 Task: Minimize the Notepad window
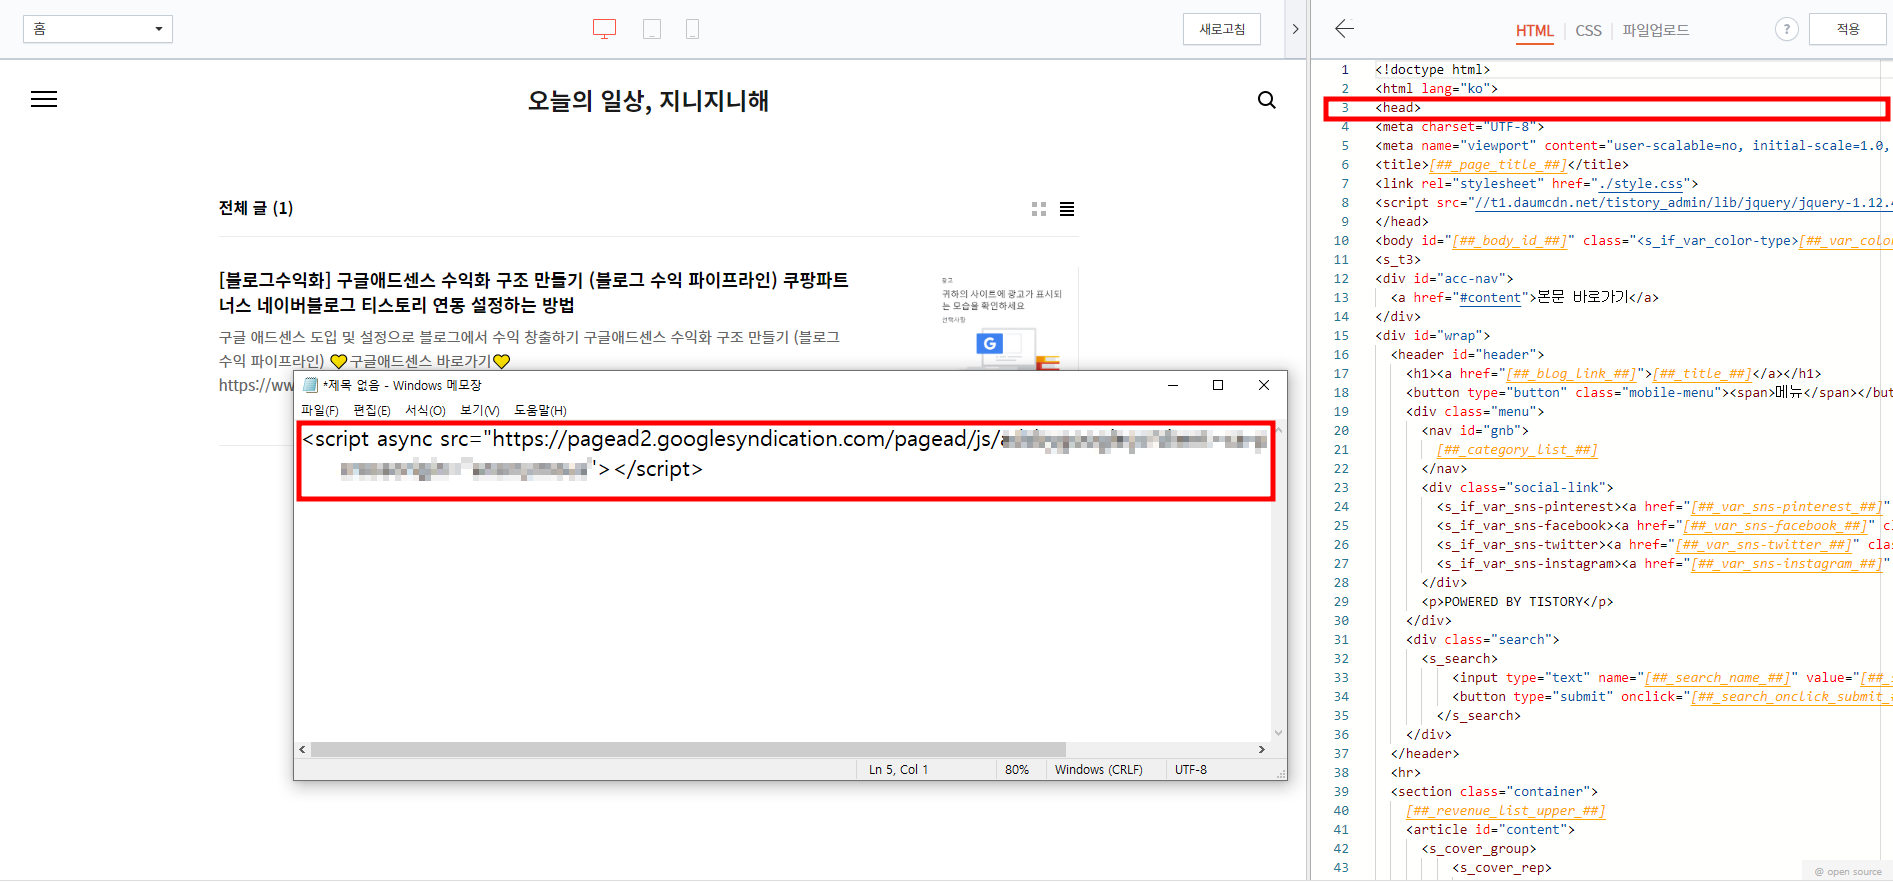[x=1173, y=385]
